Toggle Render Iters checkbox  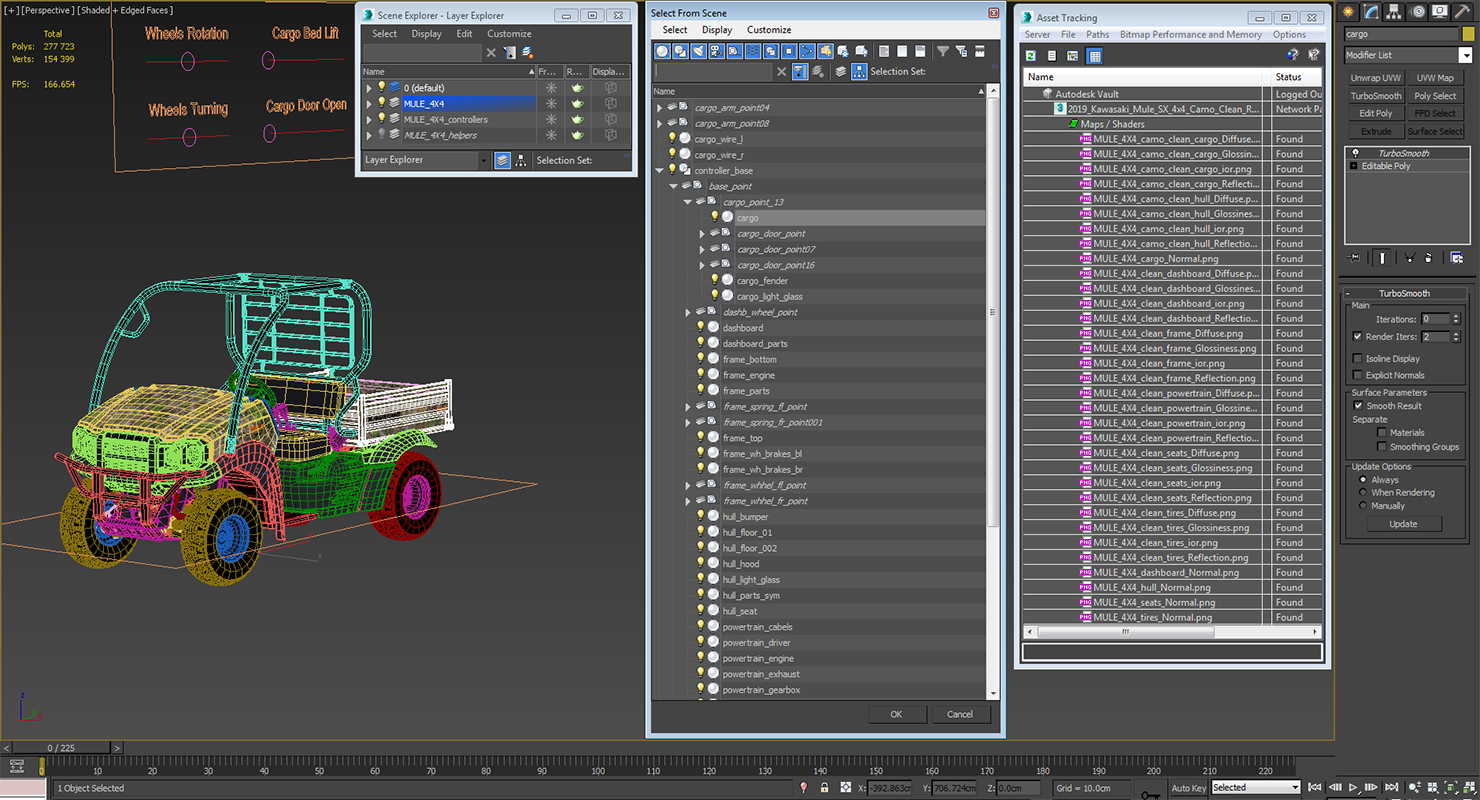[x=1357, y=337]
